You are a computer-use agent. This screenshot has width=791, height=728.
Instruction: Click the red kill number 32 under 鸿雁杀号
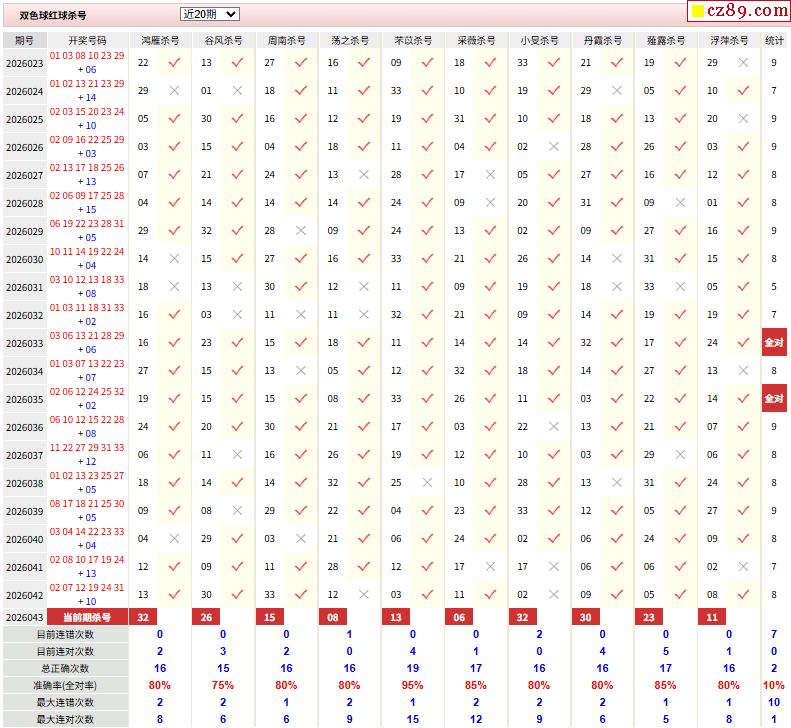pos(143,618)
